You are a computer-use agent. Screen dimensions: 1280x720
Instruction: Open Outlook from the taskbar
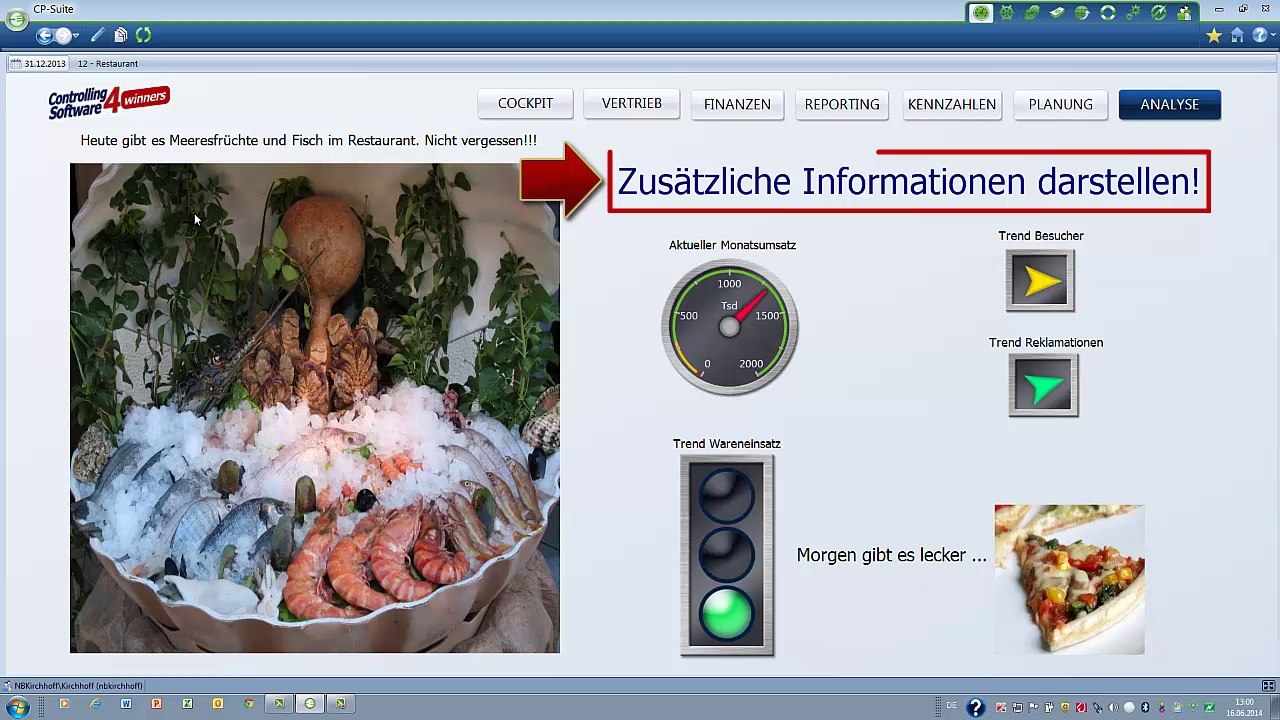[x=218, y=704]
